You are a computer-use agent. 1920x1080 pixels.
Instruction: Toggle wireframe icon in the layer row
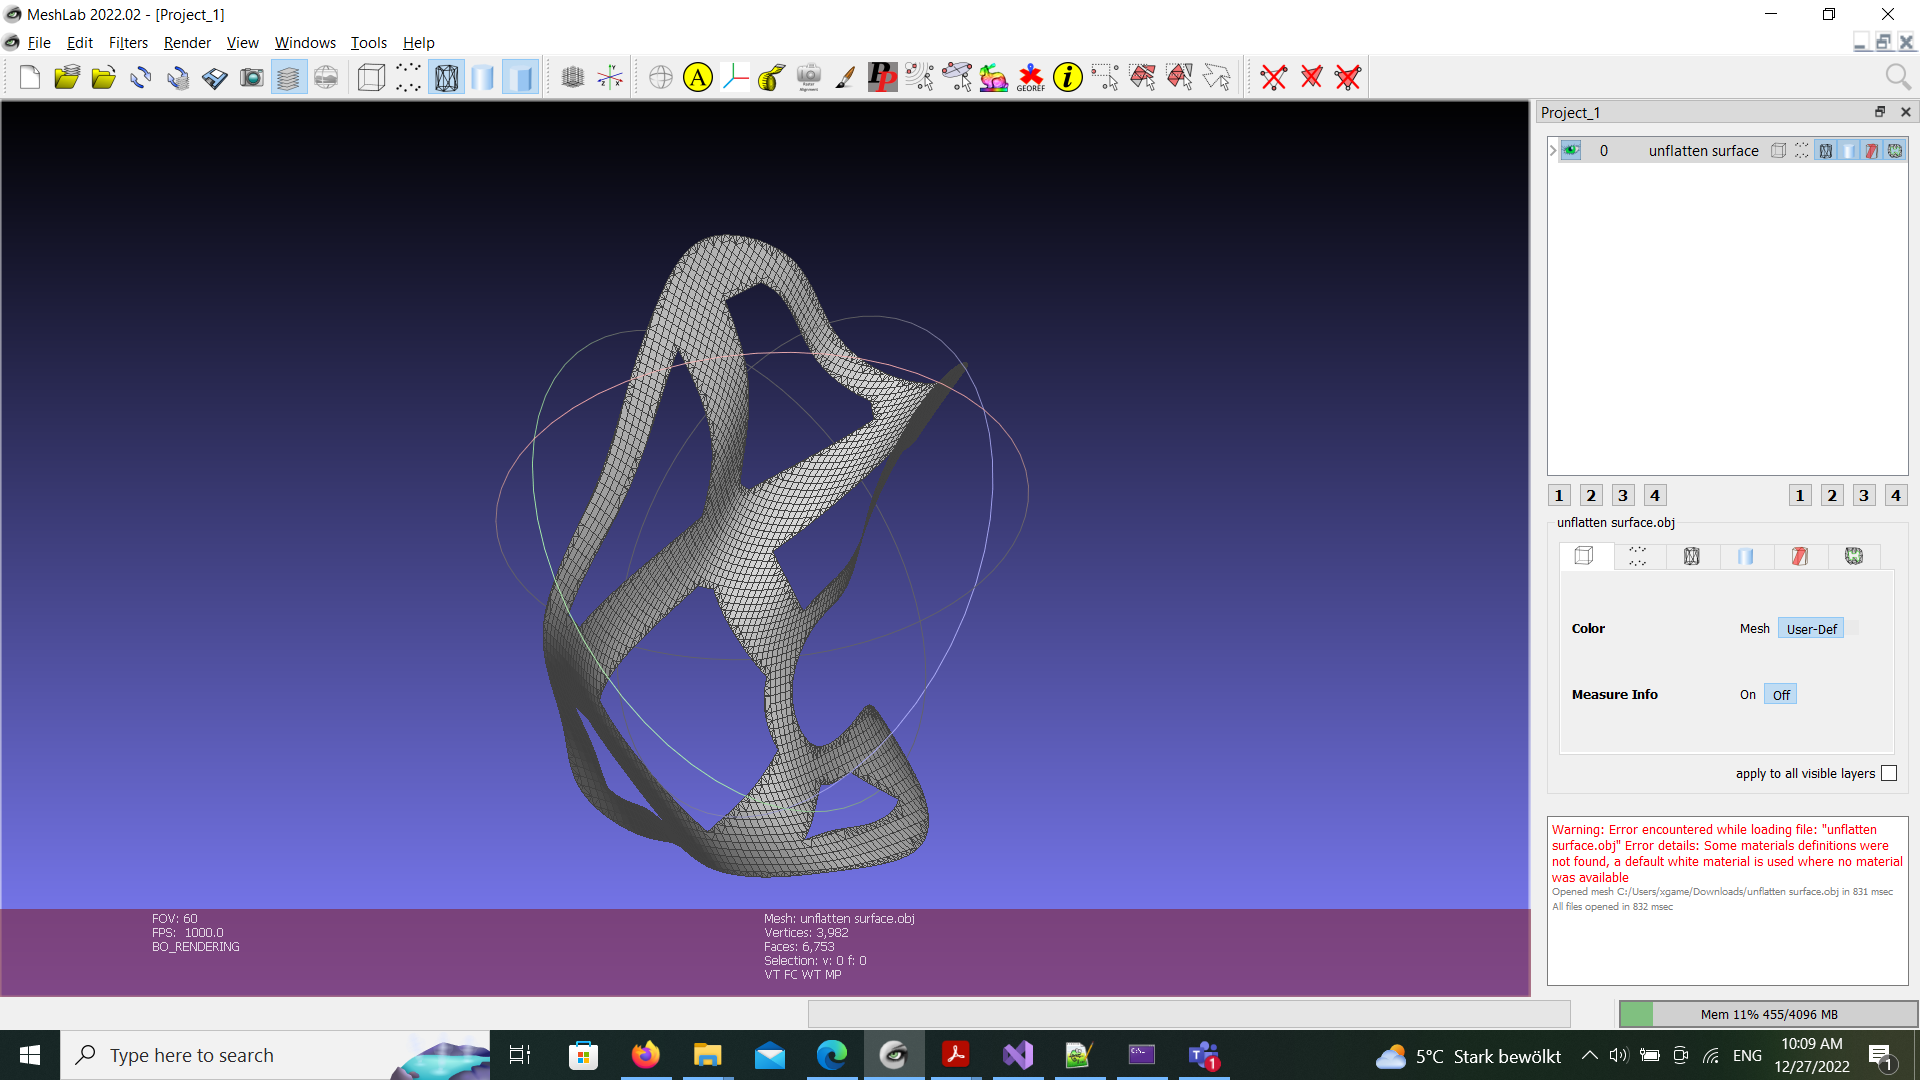[1825, 151]
